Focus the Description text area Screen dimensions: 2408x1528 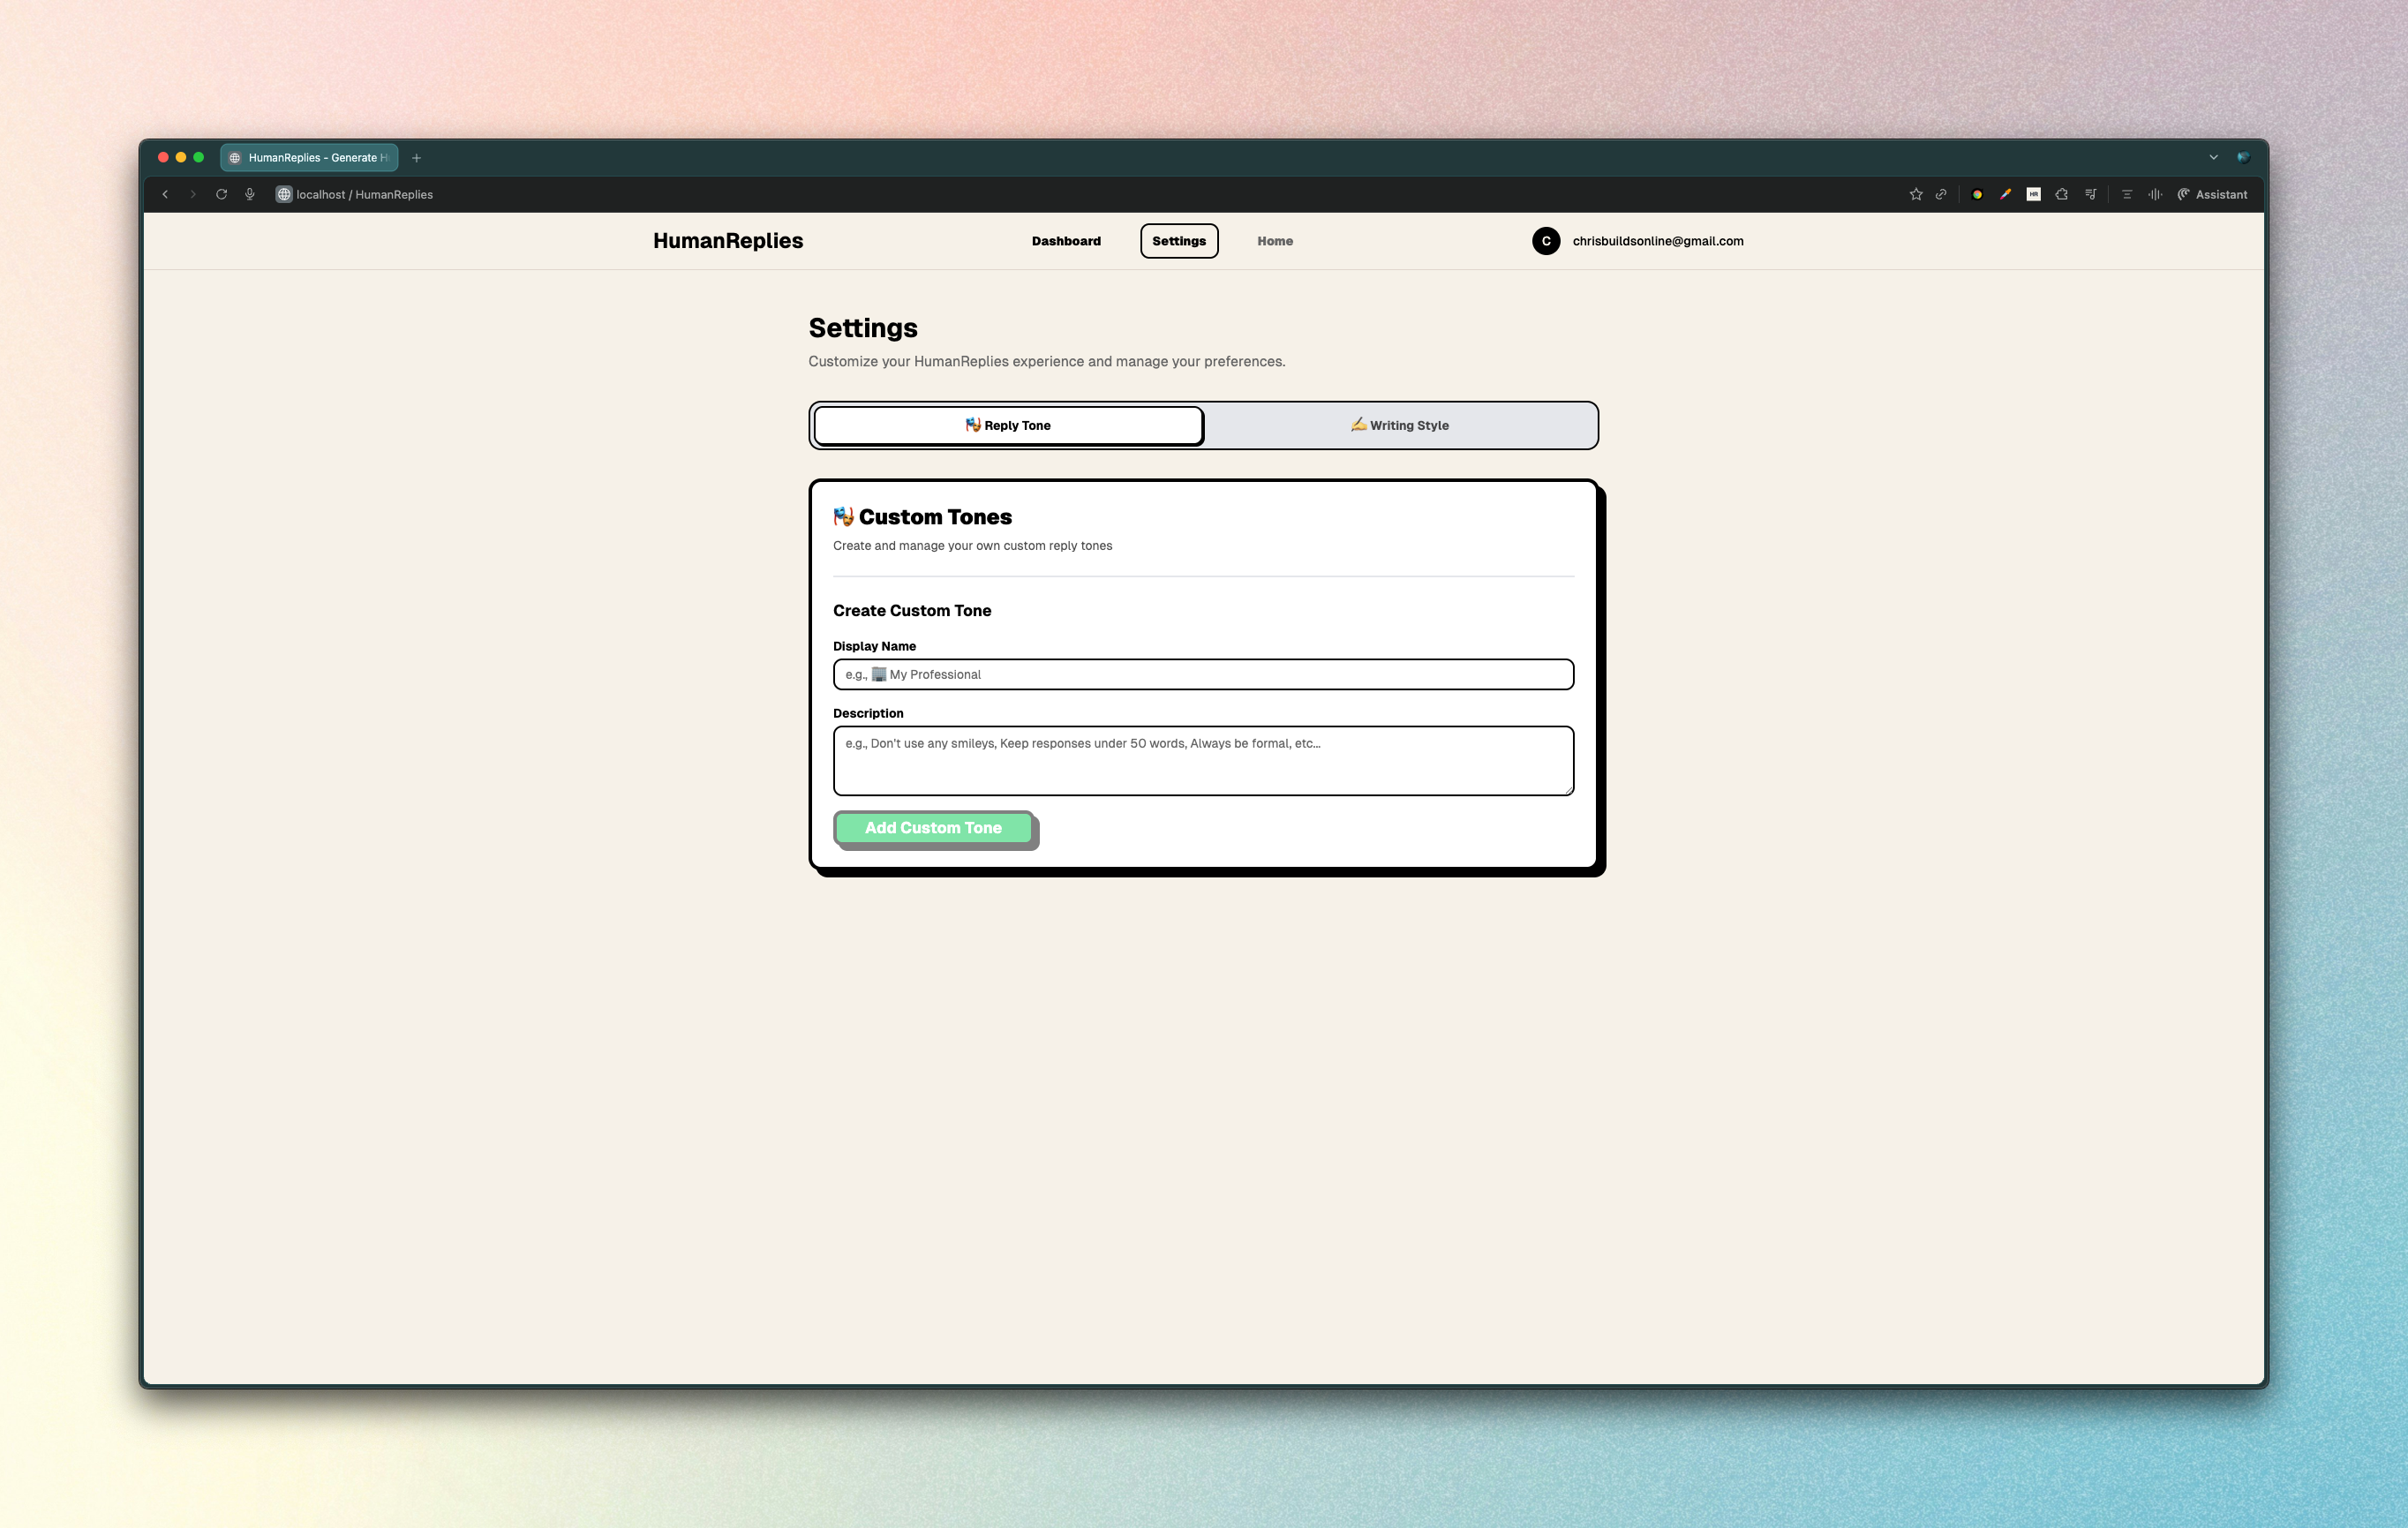(x=1203, y=761)
